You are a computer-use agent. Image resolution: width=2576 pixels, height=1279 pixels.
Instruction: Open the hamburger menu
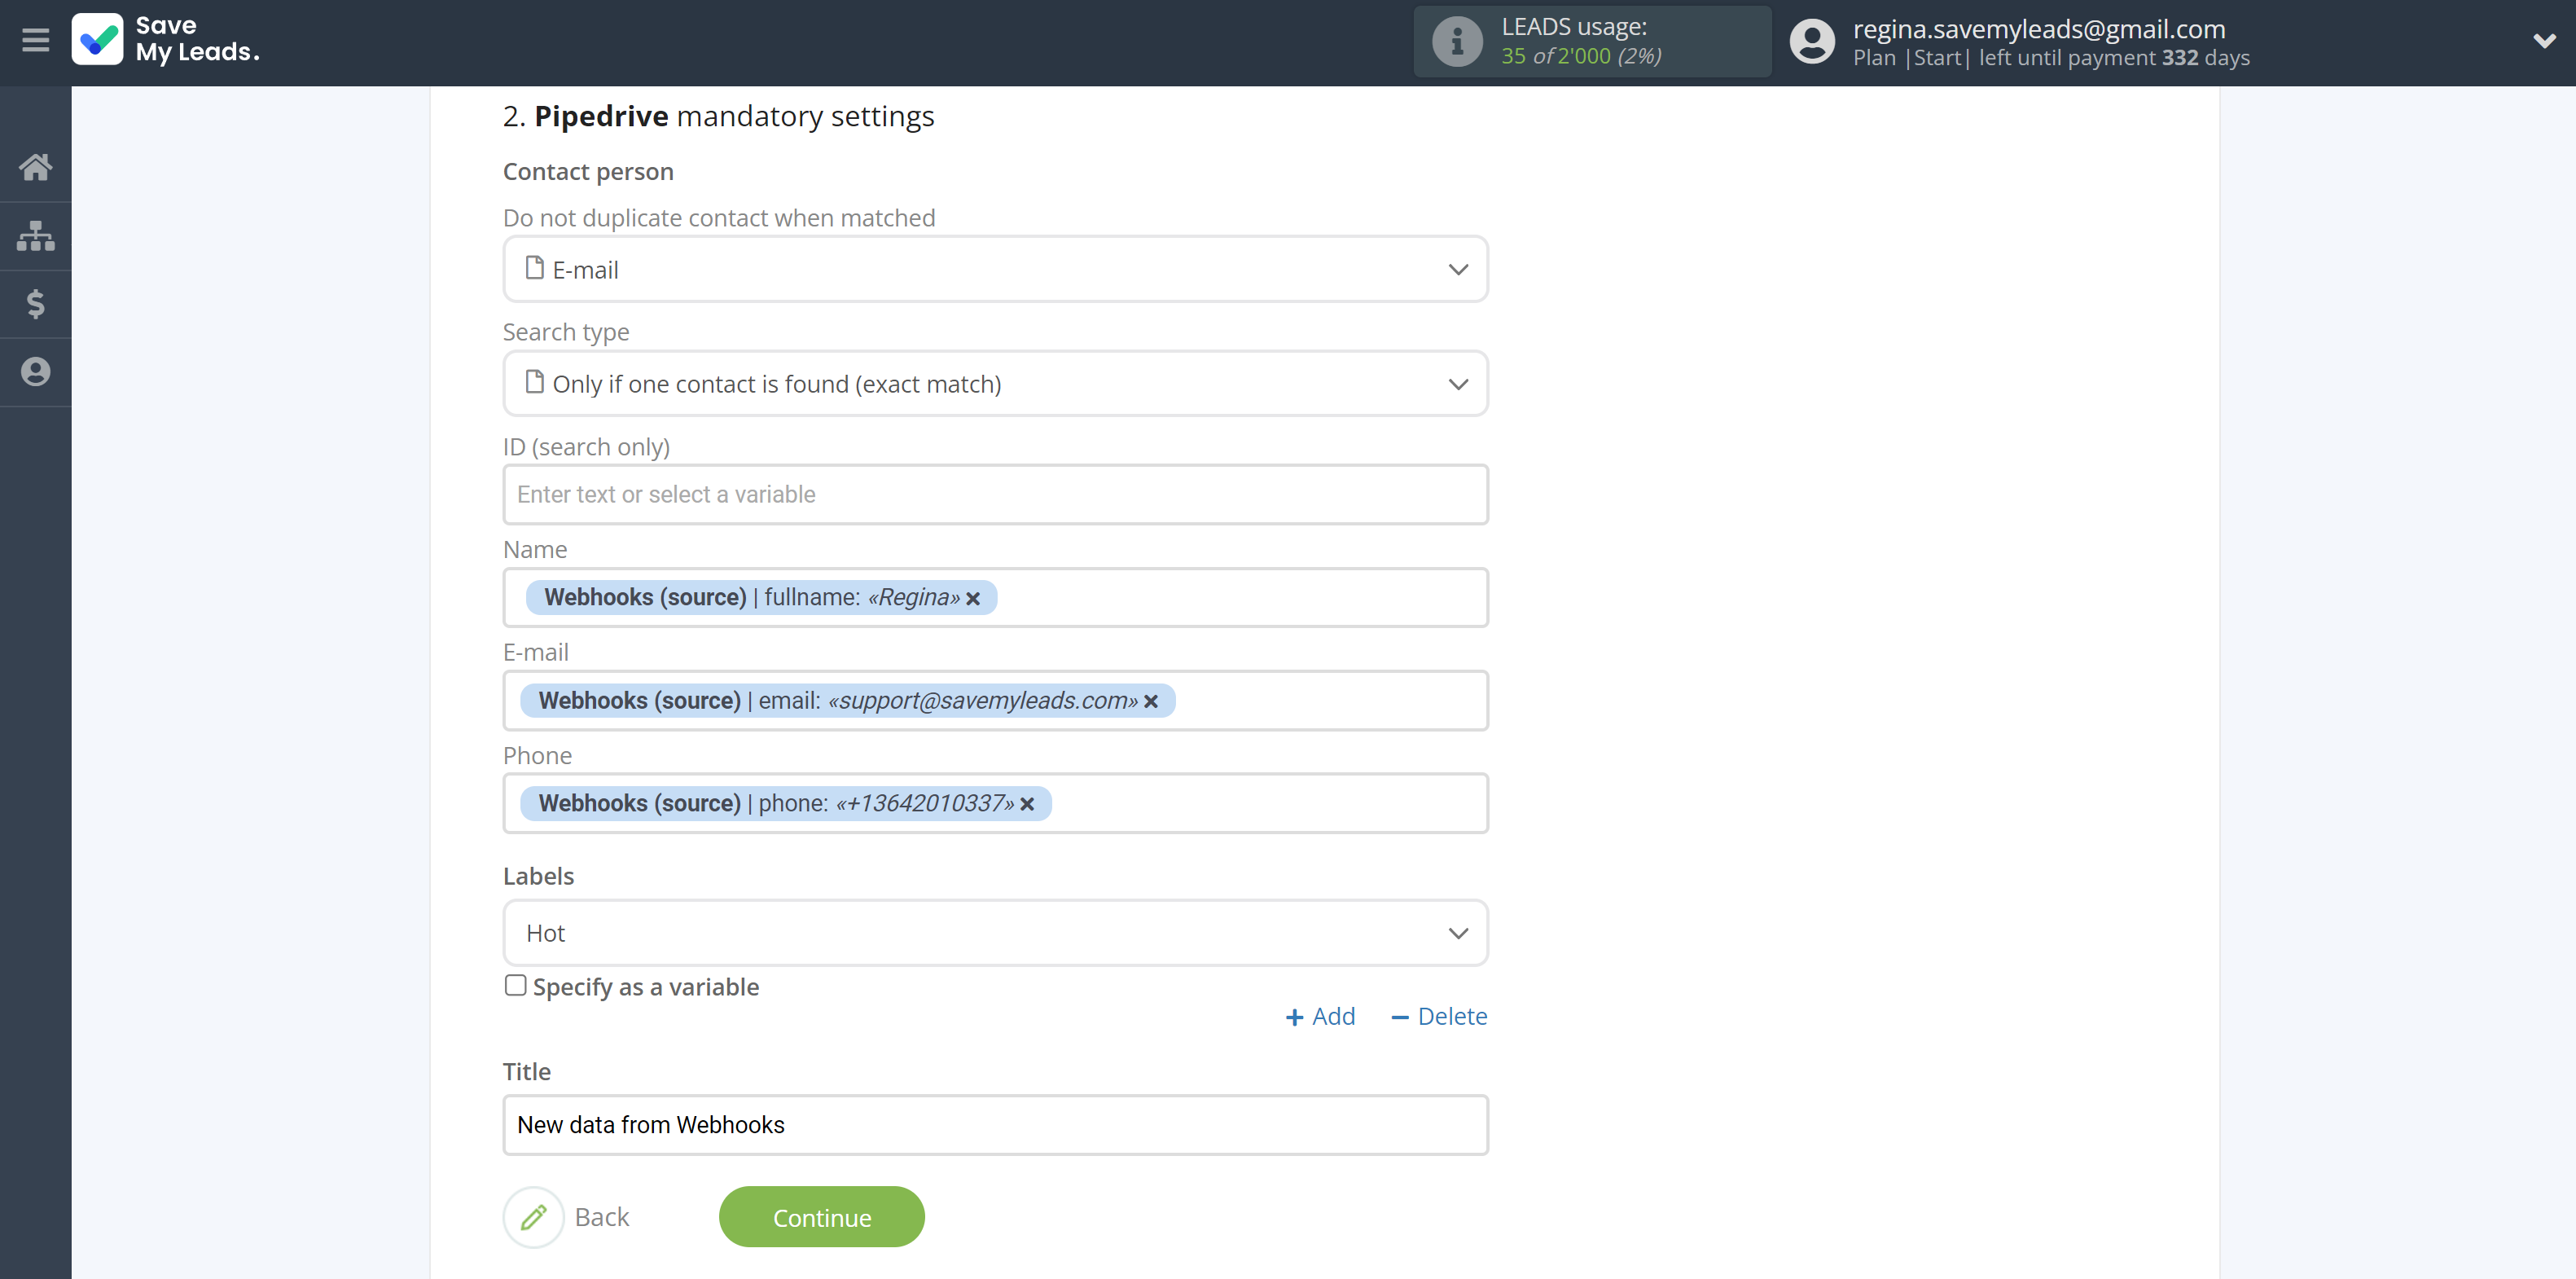35,40
